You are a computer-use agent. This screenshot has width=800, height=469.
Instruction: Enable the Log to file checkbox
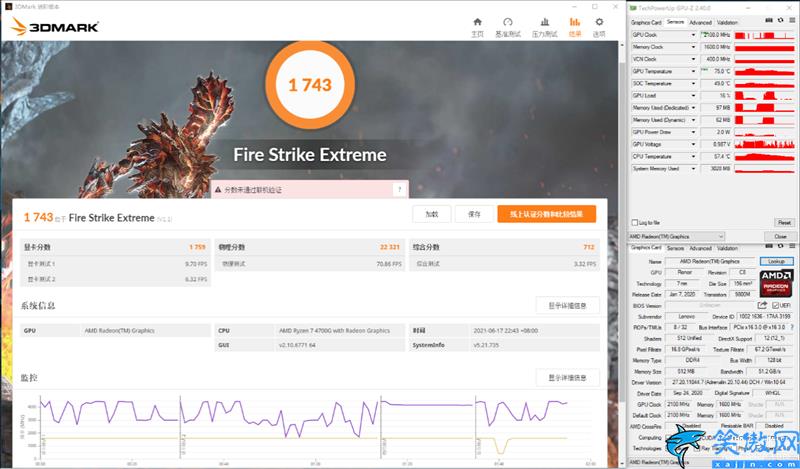coord(635,223)
